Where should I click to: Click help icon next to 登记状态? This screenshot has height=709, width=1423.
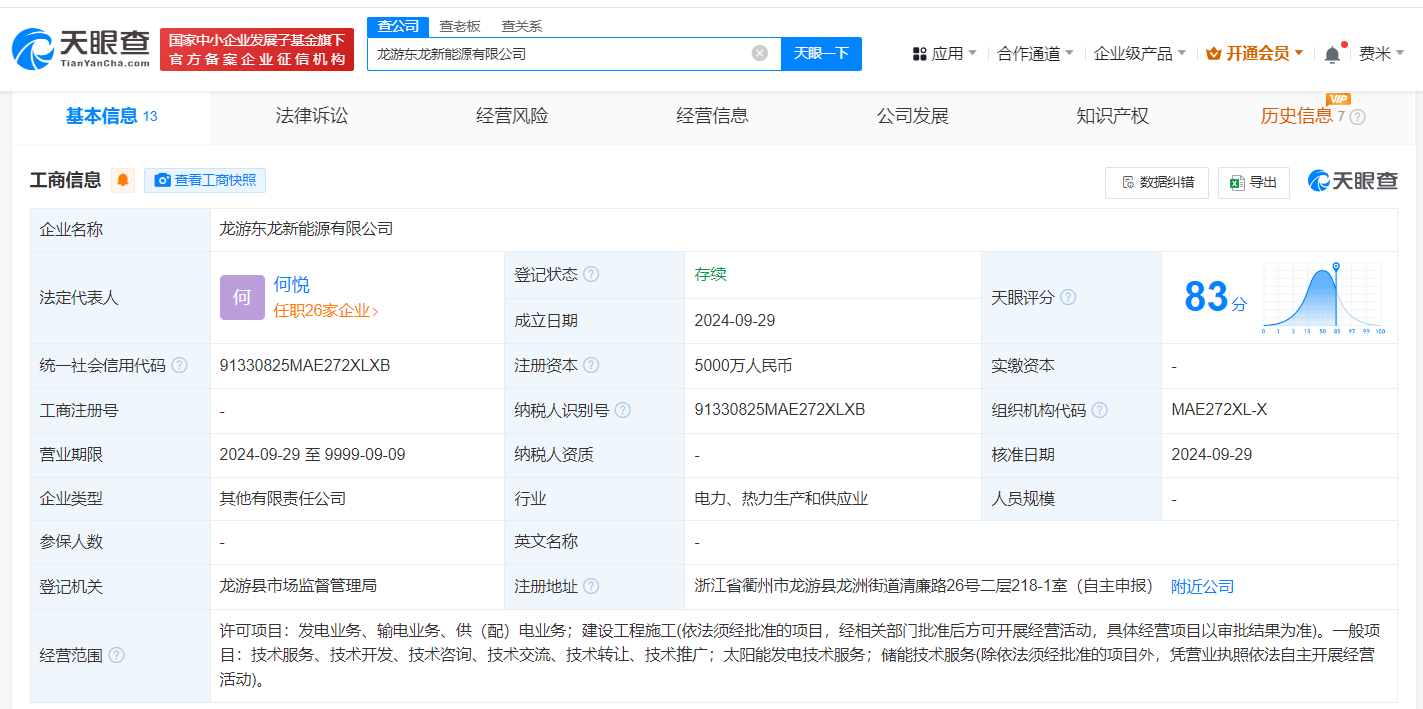[591, 274]
